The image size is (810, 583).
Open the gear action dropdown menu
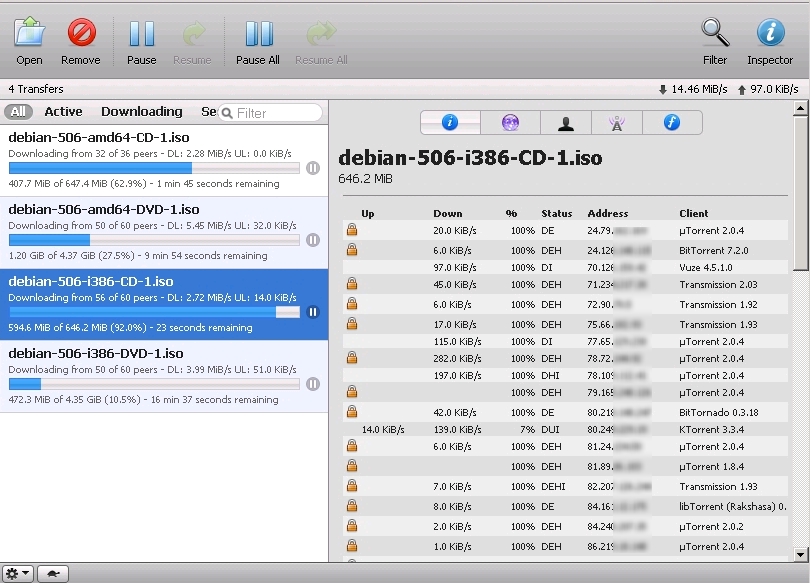[x=18, y=574]
